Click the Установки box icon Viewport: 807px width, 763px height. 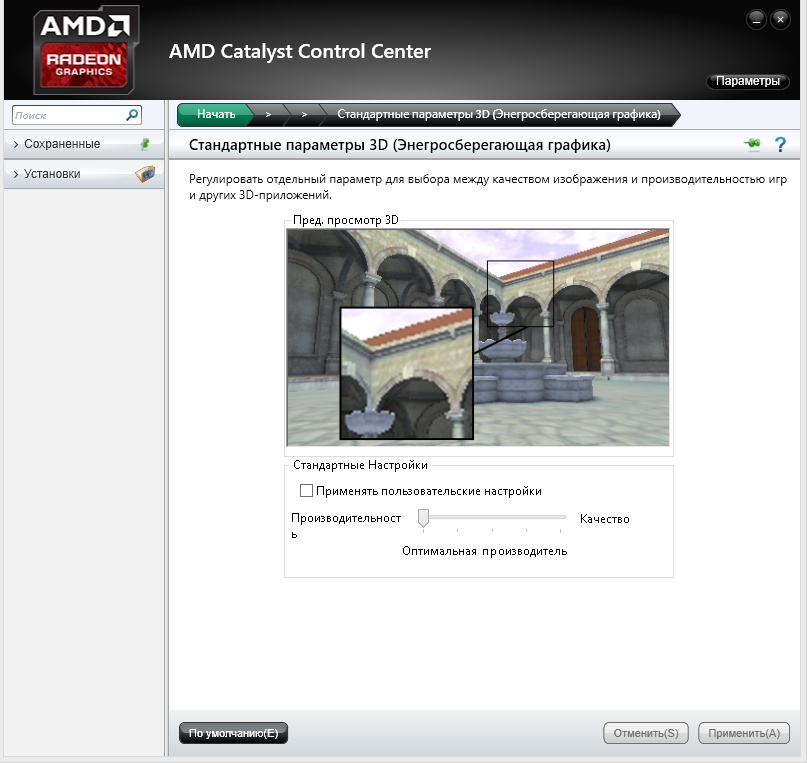(145, 174)
